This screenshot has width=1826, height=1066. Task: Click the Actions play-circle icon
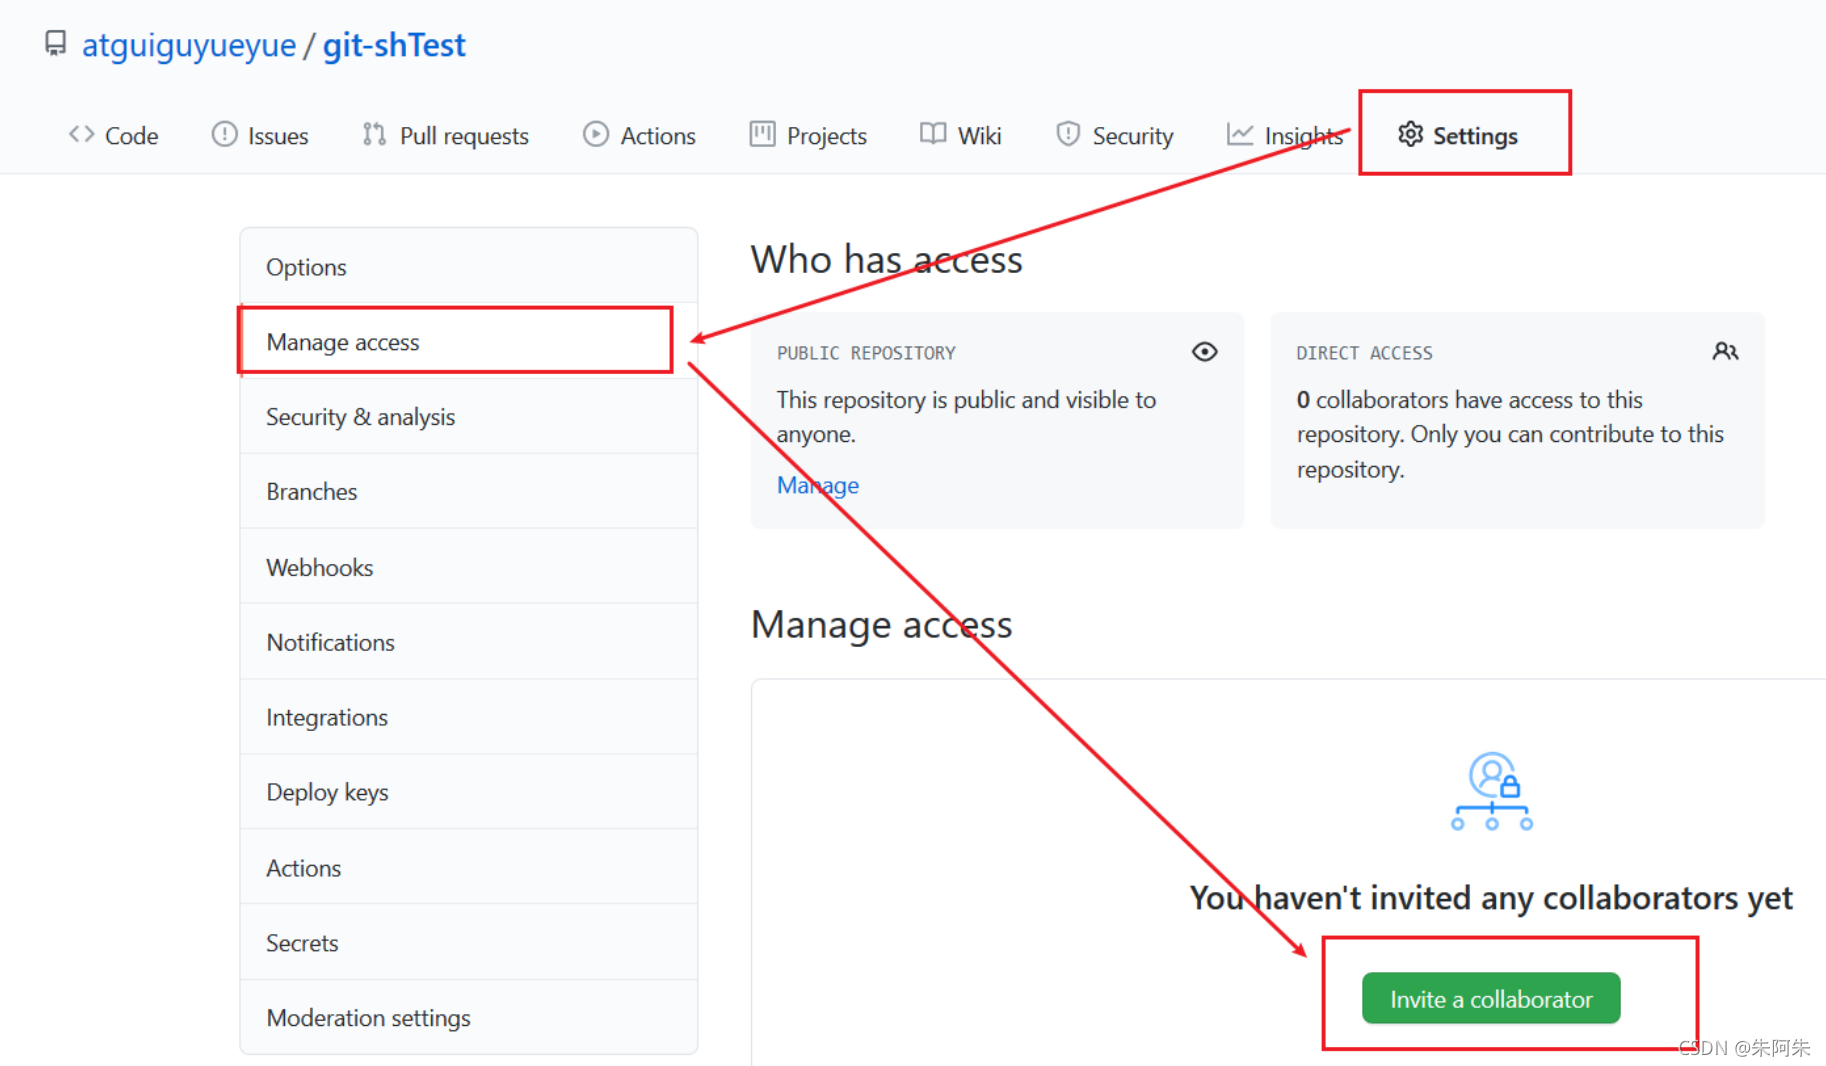click(x=596, y=134)
